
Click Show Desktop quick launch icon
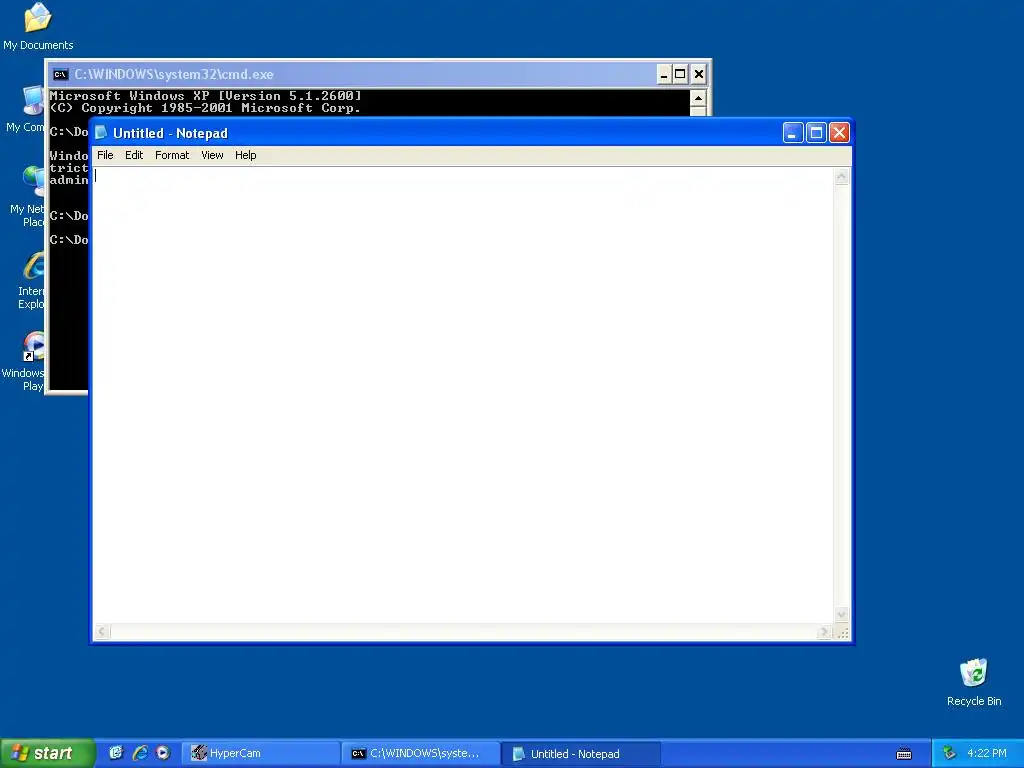click(x=116, y=753)
